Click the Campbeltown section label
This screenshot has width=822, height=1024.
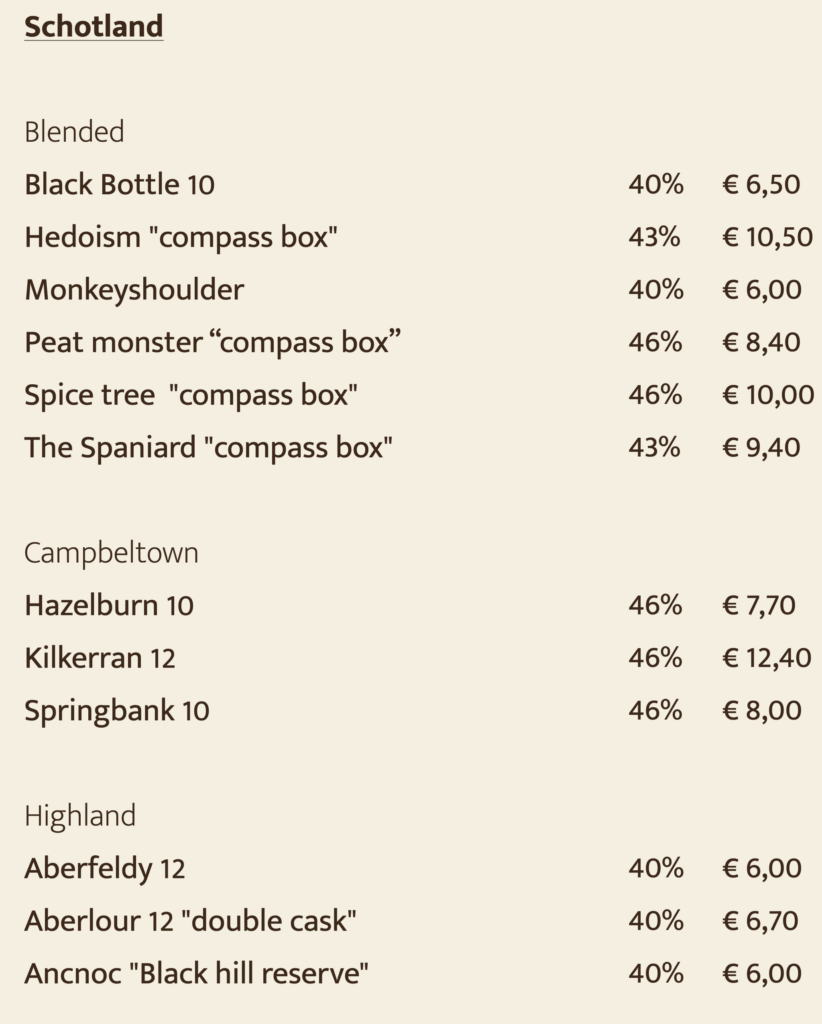click(x=111, y=553)
